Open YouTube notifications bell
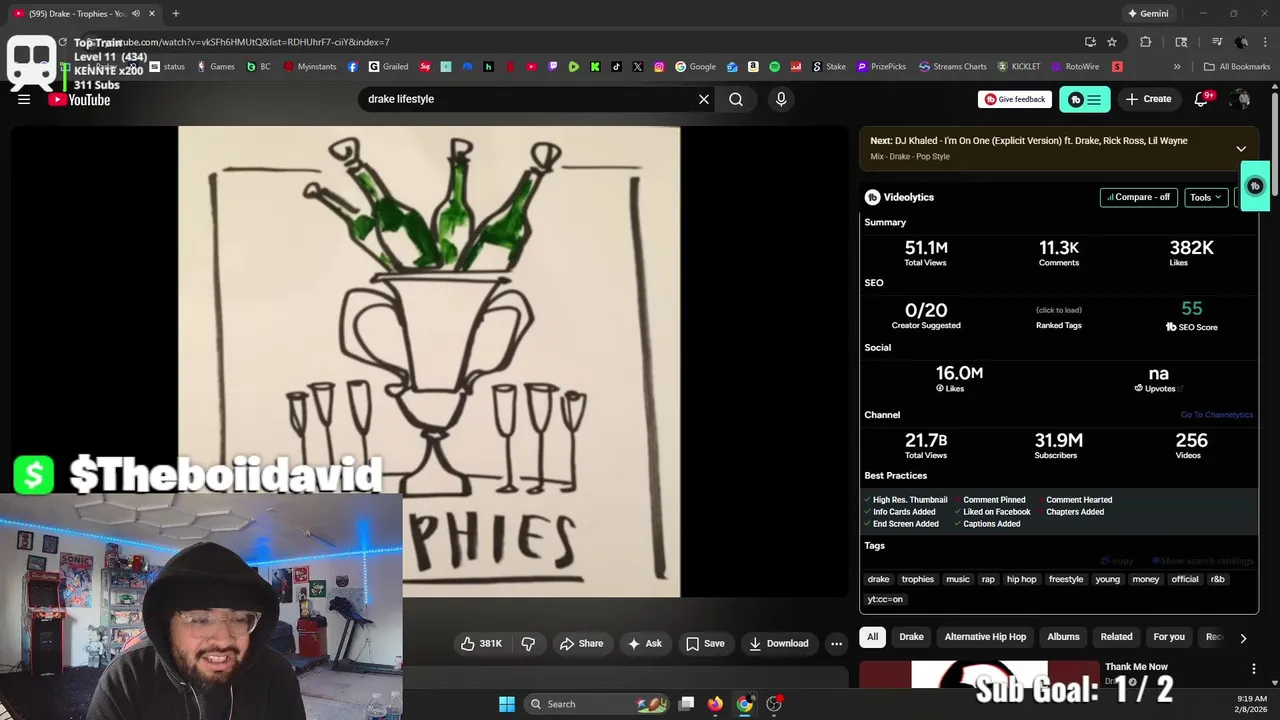The width and height of the screenshot is (1280, 720). click(1203, 99)
